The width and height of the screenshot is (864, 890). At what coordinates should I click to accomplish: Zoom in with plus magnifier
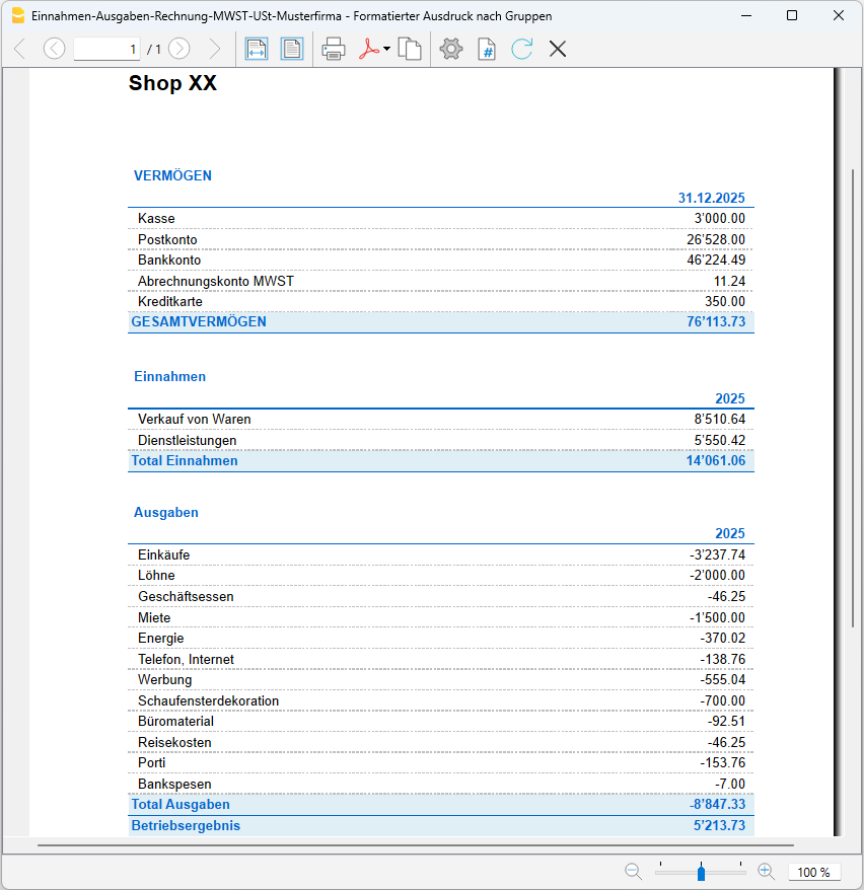pyautogui.click(x=766, y=871)
